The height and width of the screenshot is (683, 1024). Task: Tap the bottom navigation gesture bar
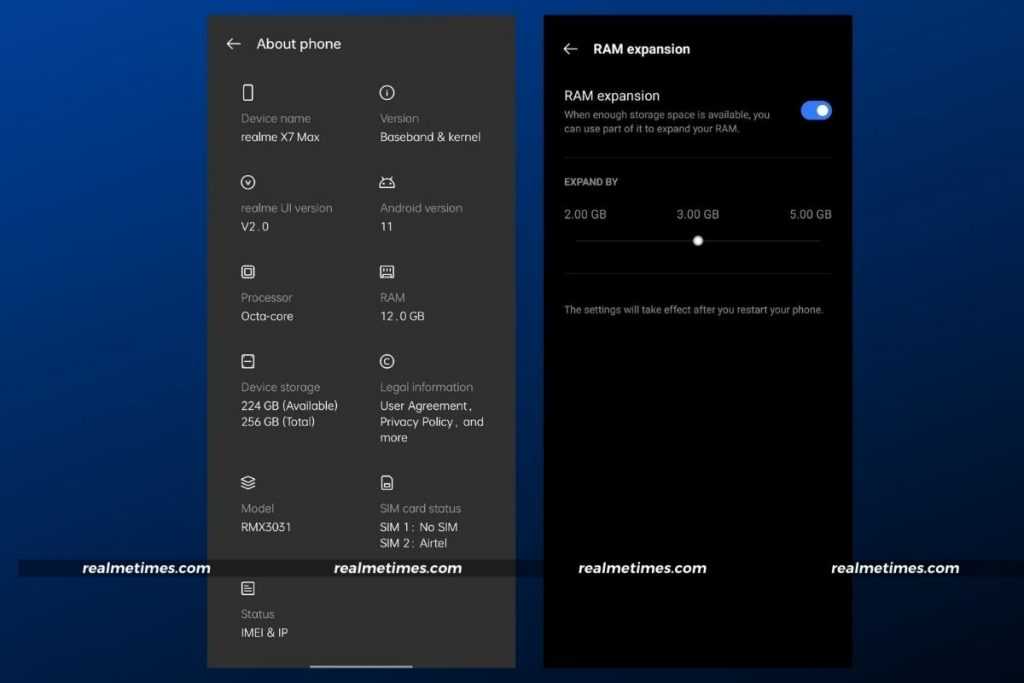pyautogui.click(x=361, y=667)
